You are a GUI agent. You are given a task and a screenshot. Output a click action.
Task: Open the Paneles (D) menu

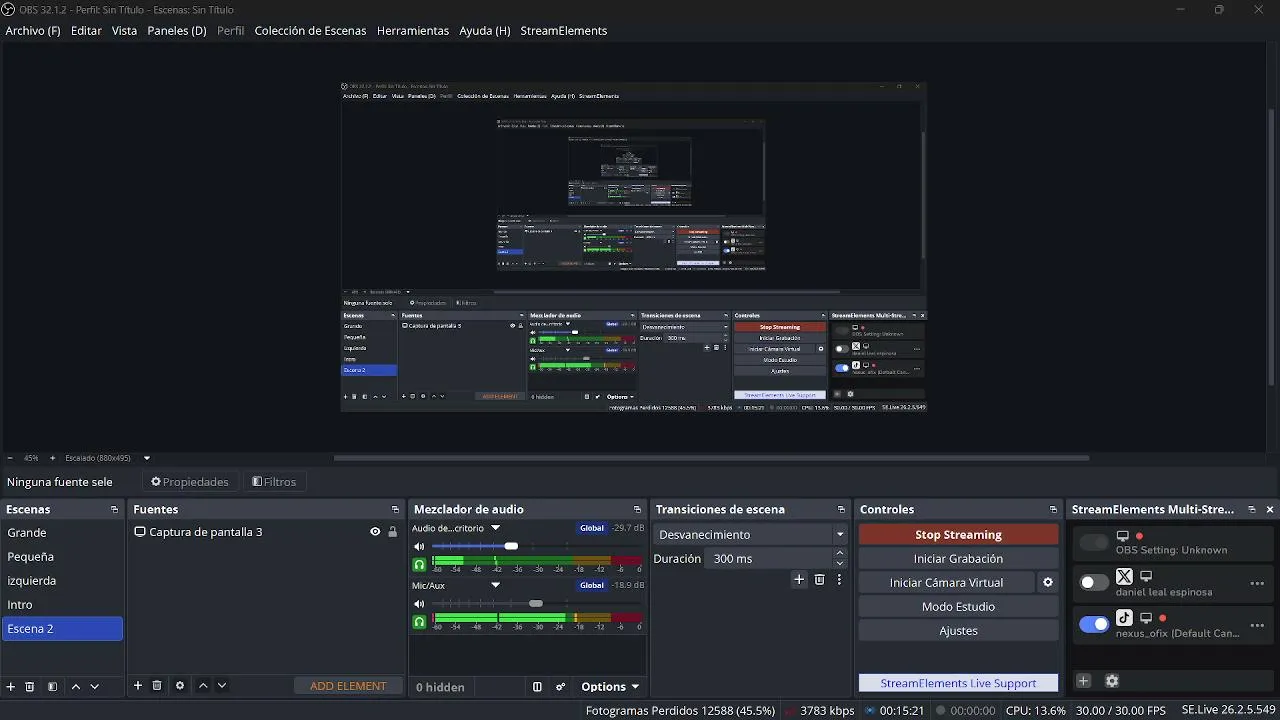[x=177, y=31]
